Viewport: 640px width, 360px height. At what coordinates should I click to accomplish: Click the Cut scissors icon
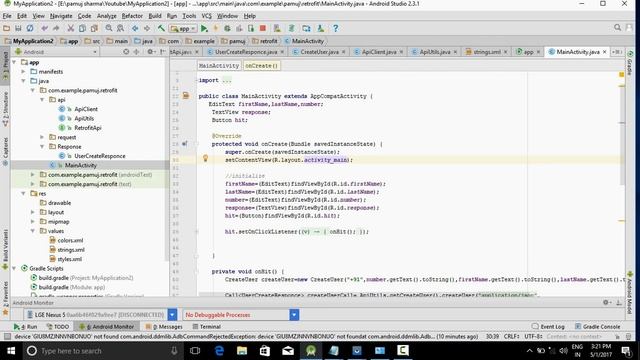pyautogui.click(x=71, y=28)
